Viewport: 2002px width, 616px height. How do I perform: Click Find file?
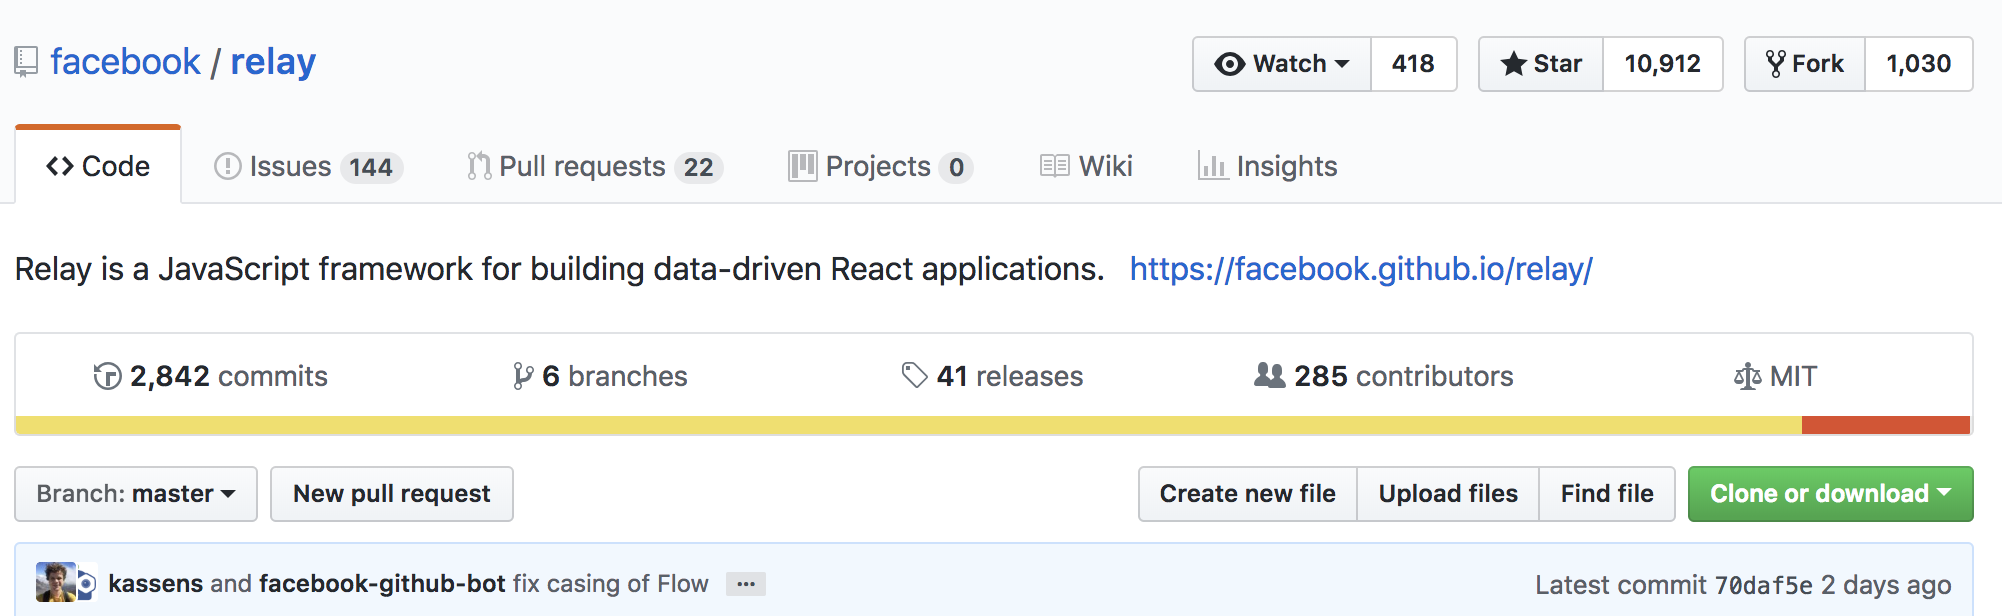pos(1607,494)
